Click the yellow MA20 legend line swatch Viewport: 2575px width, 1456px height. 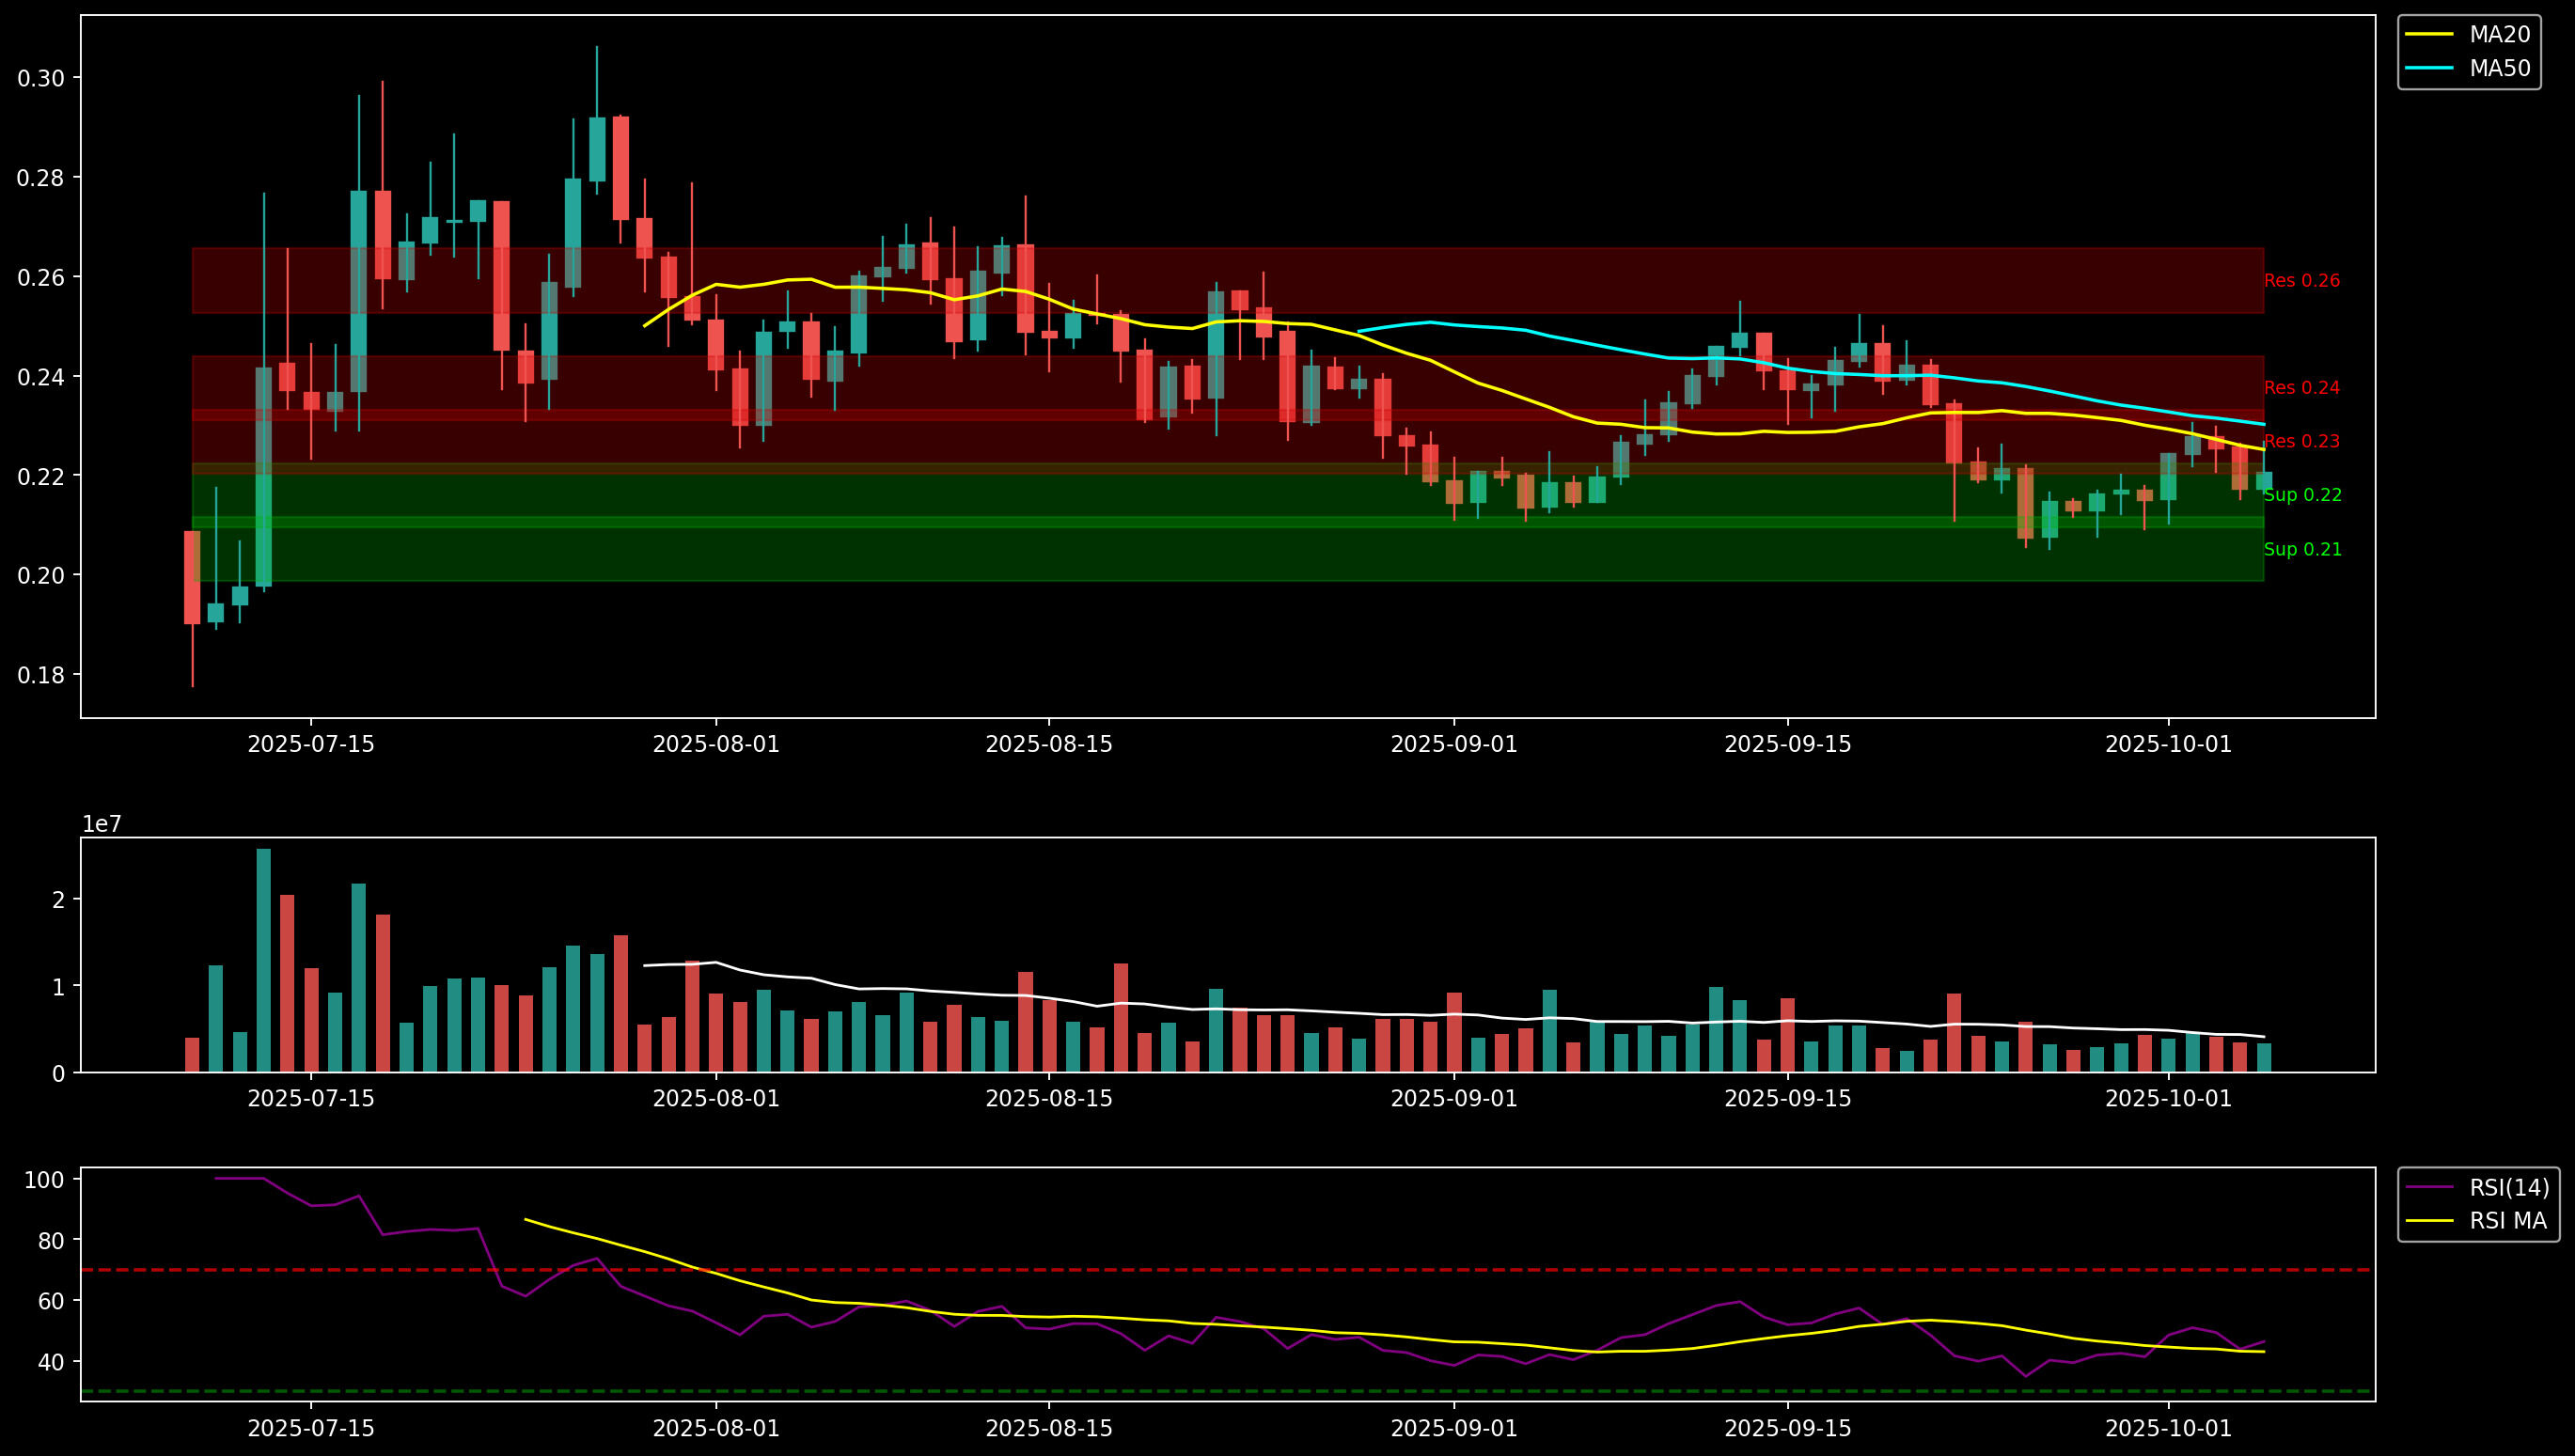pyautogui.click(x=2429, y=35)
